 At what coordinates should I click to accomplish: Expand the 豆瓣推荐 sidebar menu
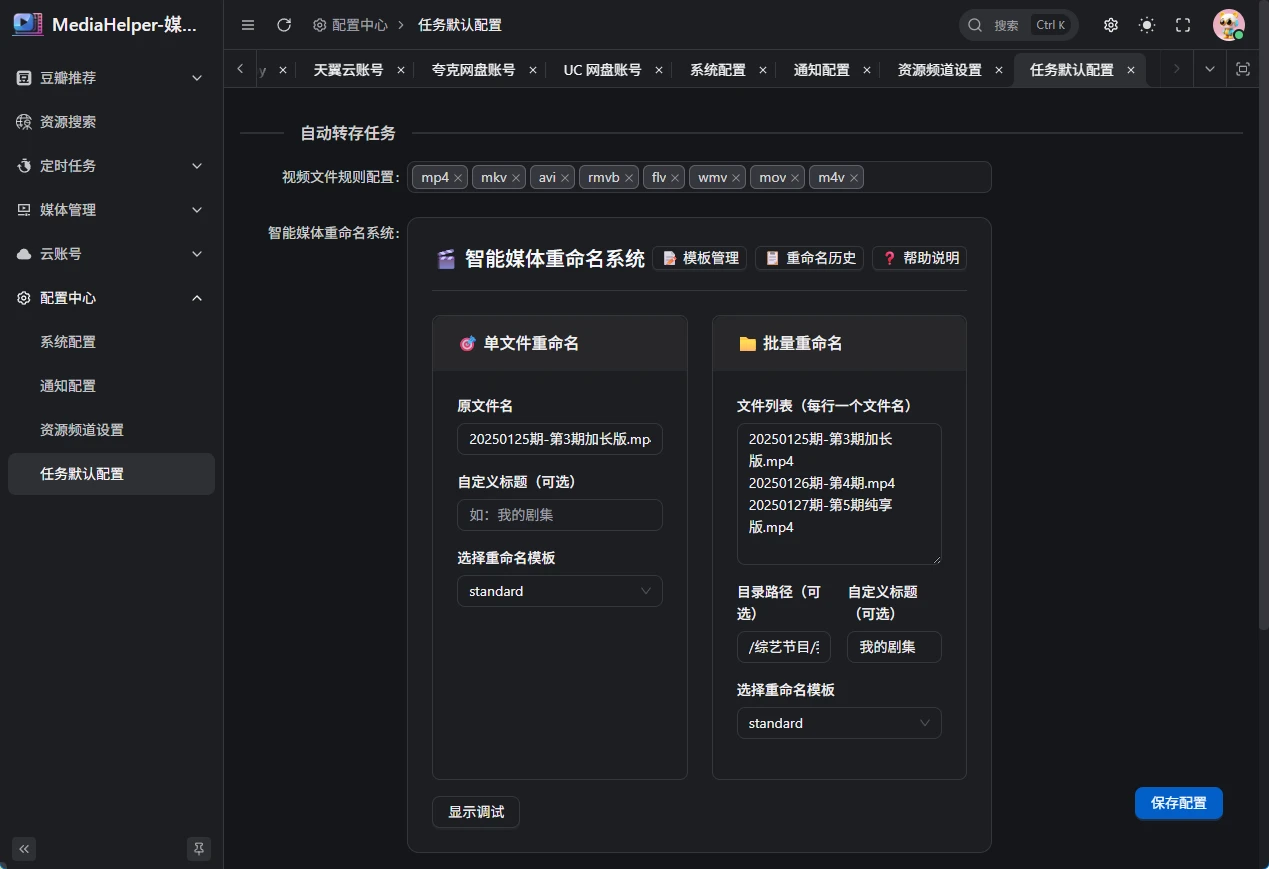111,78
